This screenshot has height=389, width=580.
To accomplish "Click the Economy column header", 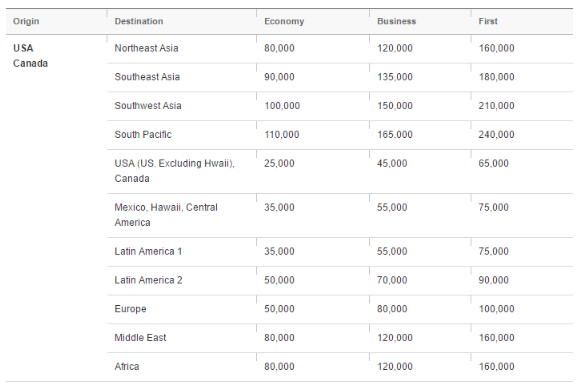I will 284,21.
